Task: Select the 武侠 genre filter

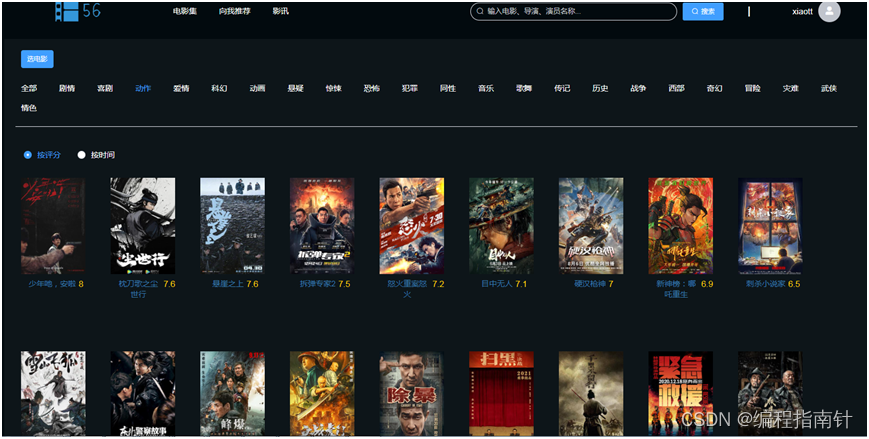Action: click(x=829, y=88)
